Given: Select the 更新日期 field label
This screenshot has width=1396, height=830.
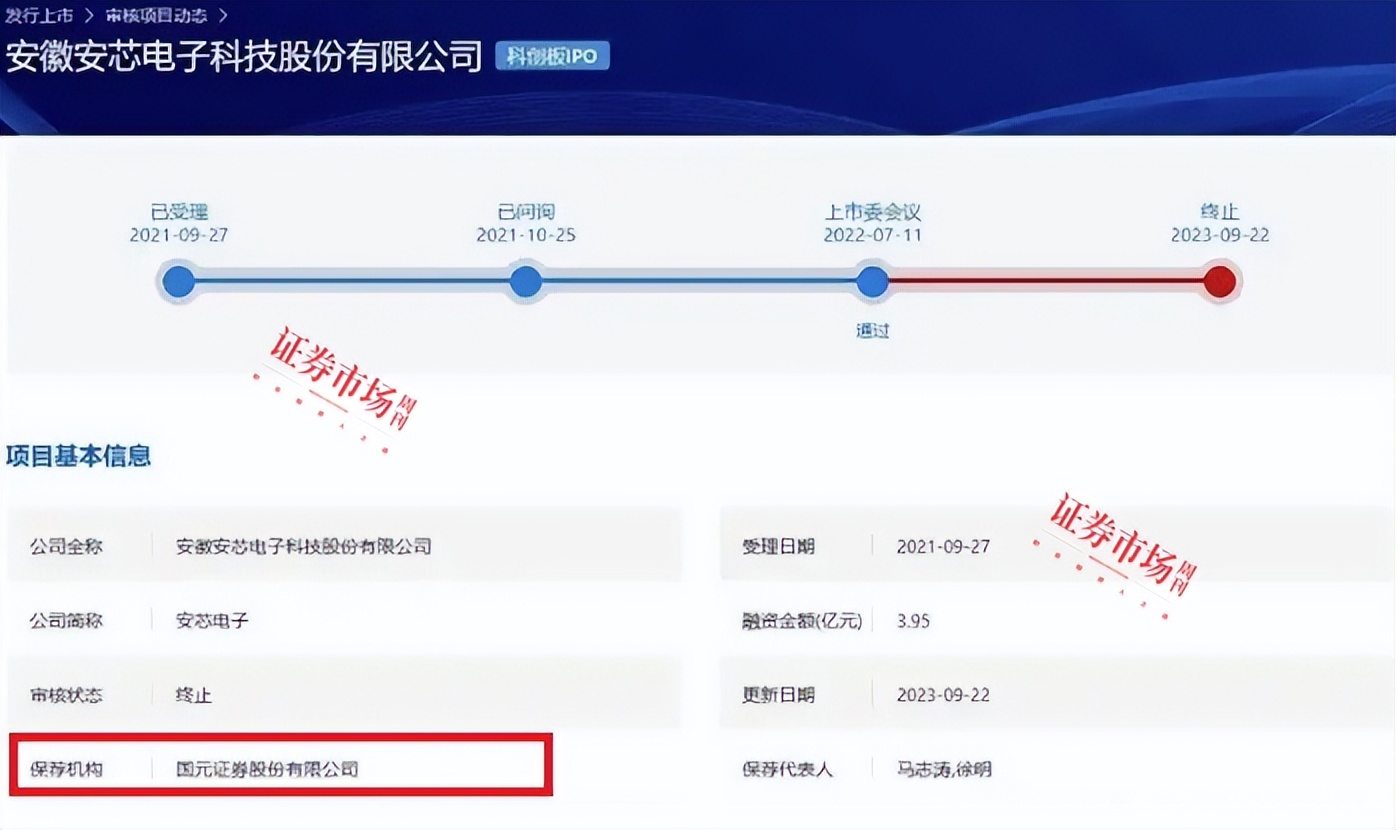Looking at the screenshot, I should 778,695.
